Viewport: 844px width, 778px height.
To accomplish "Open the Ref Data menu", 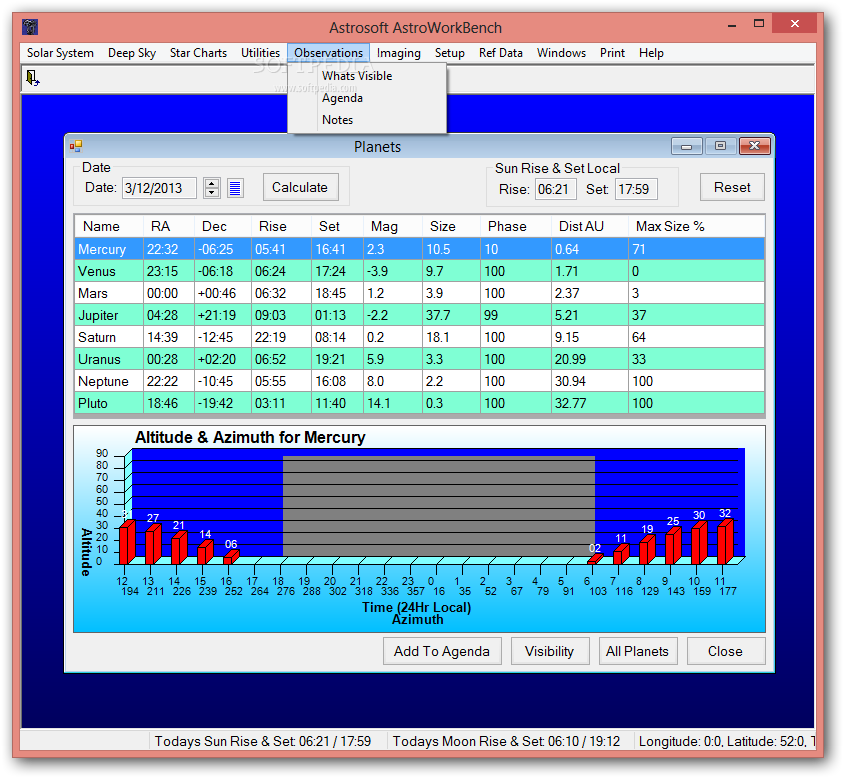I will 501,53.
